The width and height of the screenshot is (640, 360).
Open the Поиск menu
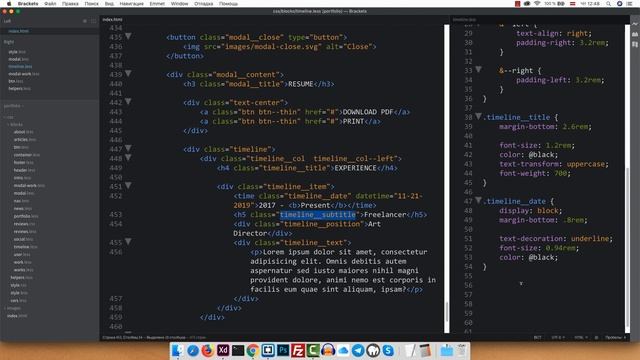coord(91,4)
